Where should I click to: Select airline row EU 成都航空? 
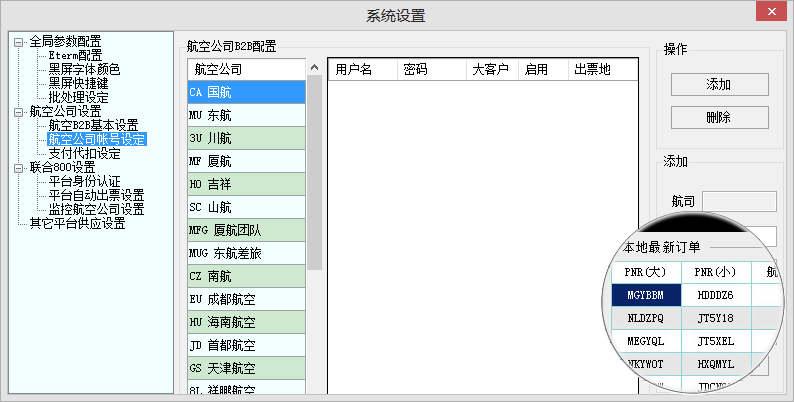[x=247, y=300]
